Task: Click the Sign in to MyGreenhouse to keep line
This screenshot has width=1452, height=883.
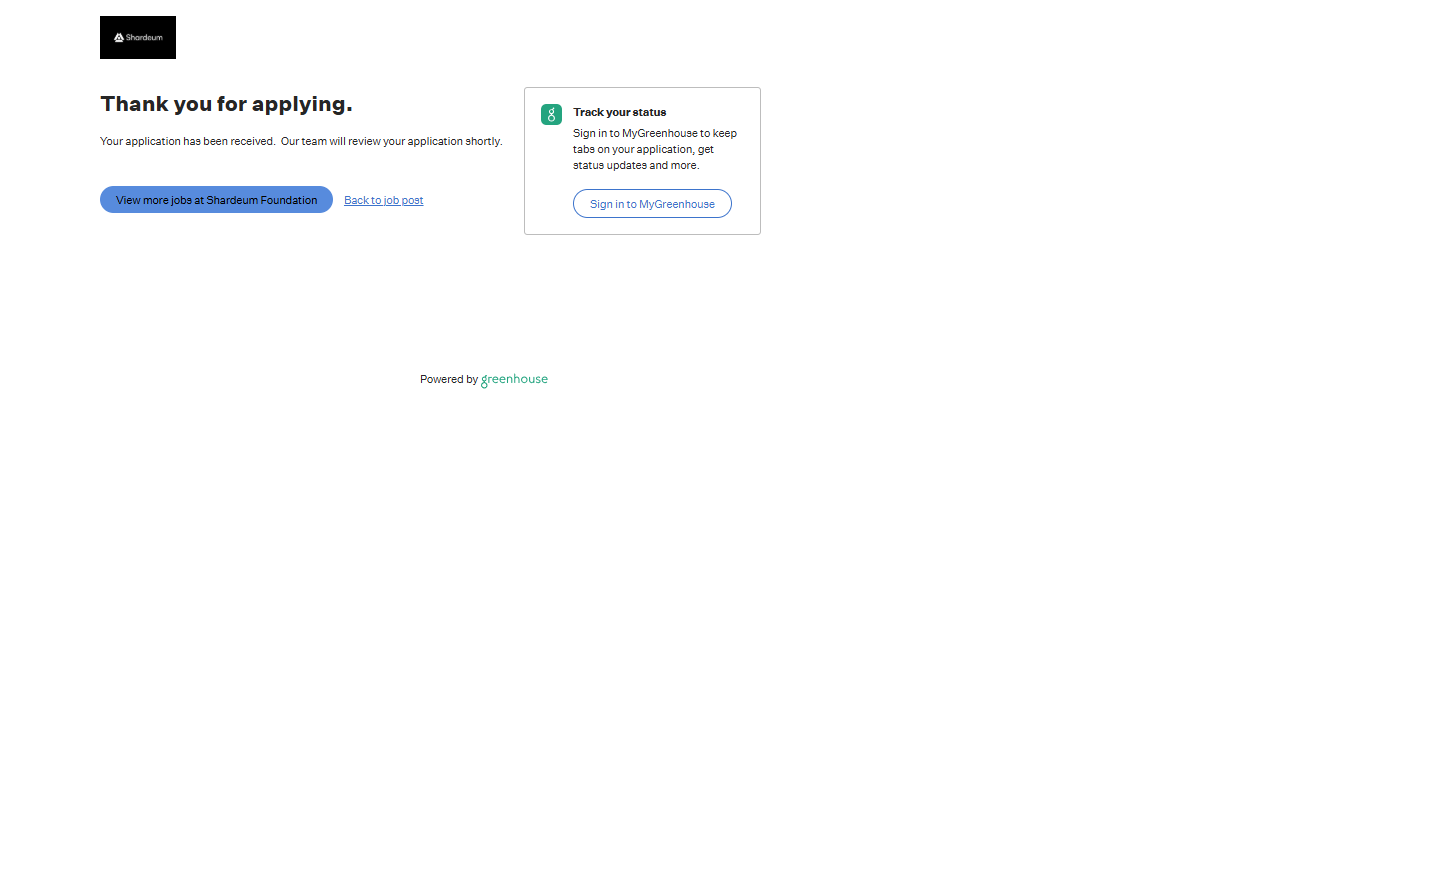Action: pos(654,134)
